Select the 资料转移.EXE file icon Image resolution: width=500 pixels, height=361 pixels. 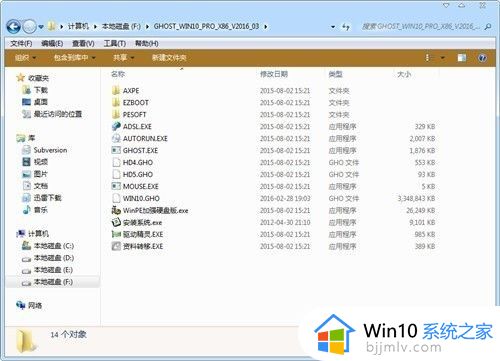click(x=116, y=246)
